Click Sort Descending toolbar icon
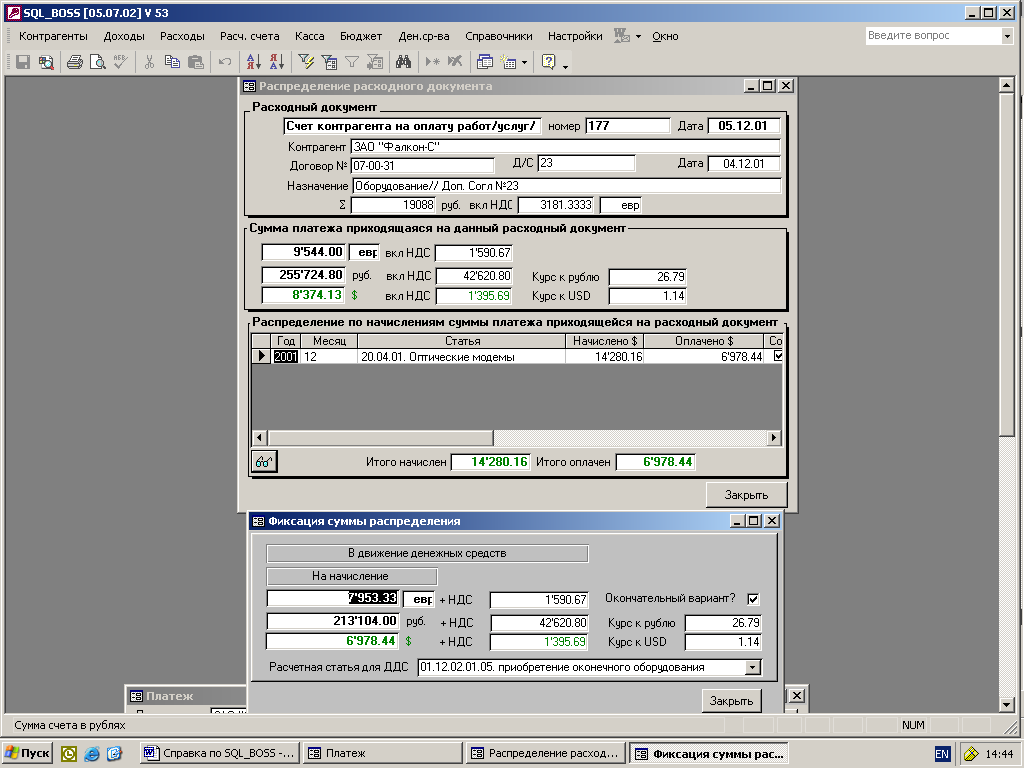Image resolution: width=1024 pixels, height=768 pixels. tap(277, 62)
